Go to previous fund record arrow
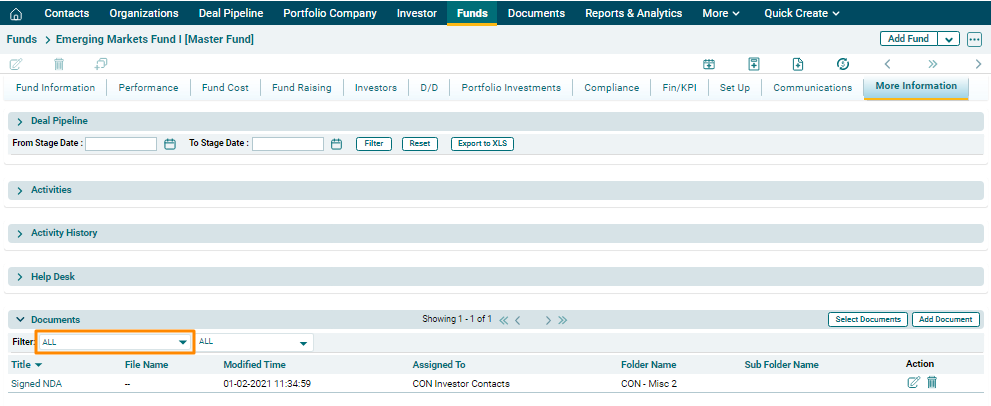This screenshot has height=406, width=991. point(887,64)
